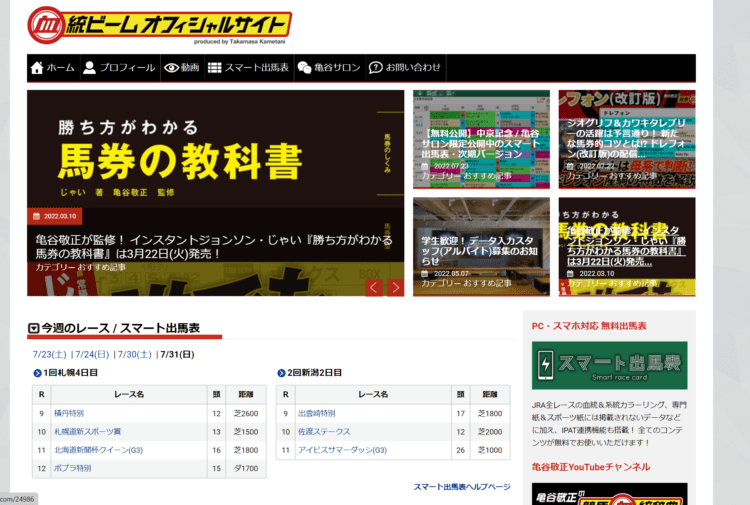This screenshot has height=505, width=750.
Task: Select the 7/24(日) date tab
Action: coord(92,354)
